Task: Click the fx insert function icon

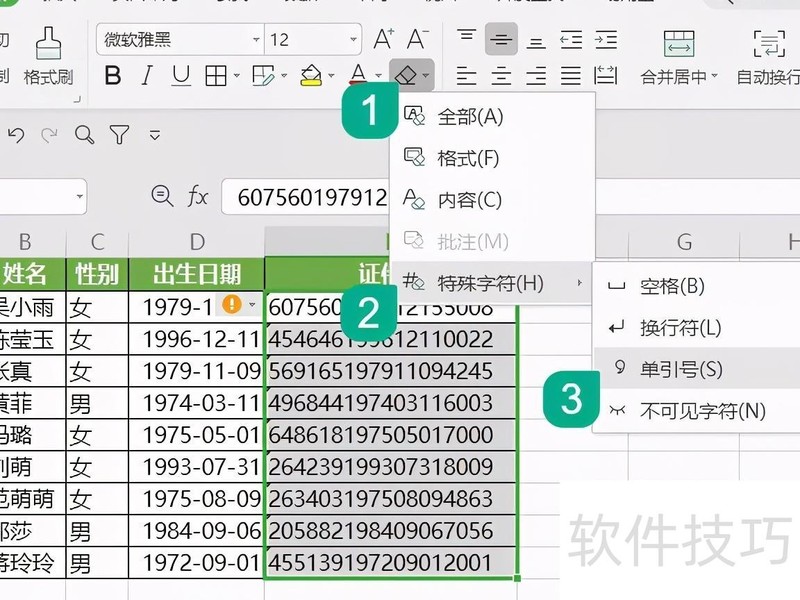Action: point(198,196)
